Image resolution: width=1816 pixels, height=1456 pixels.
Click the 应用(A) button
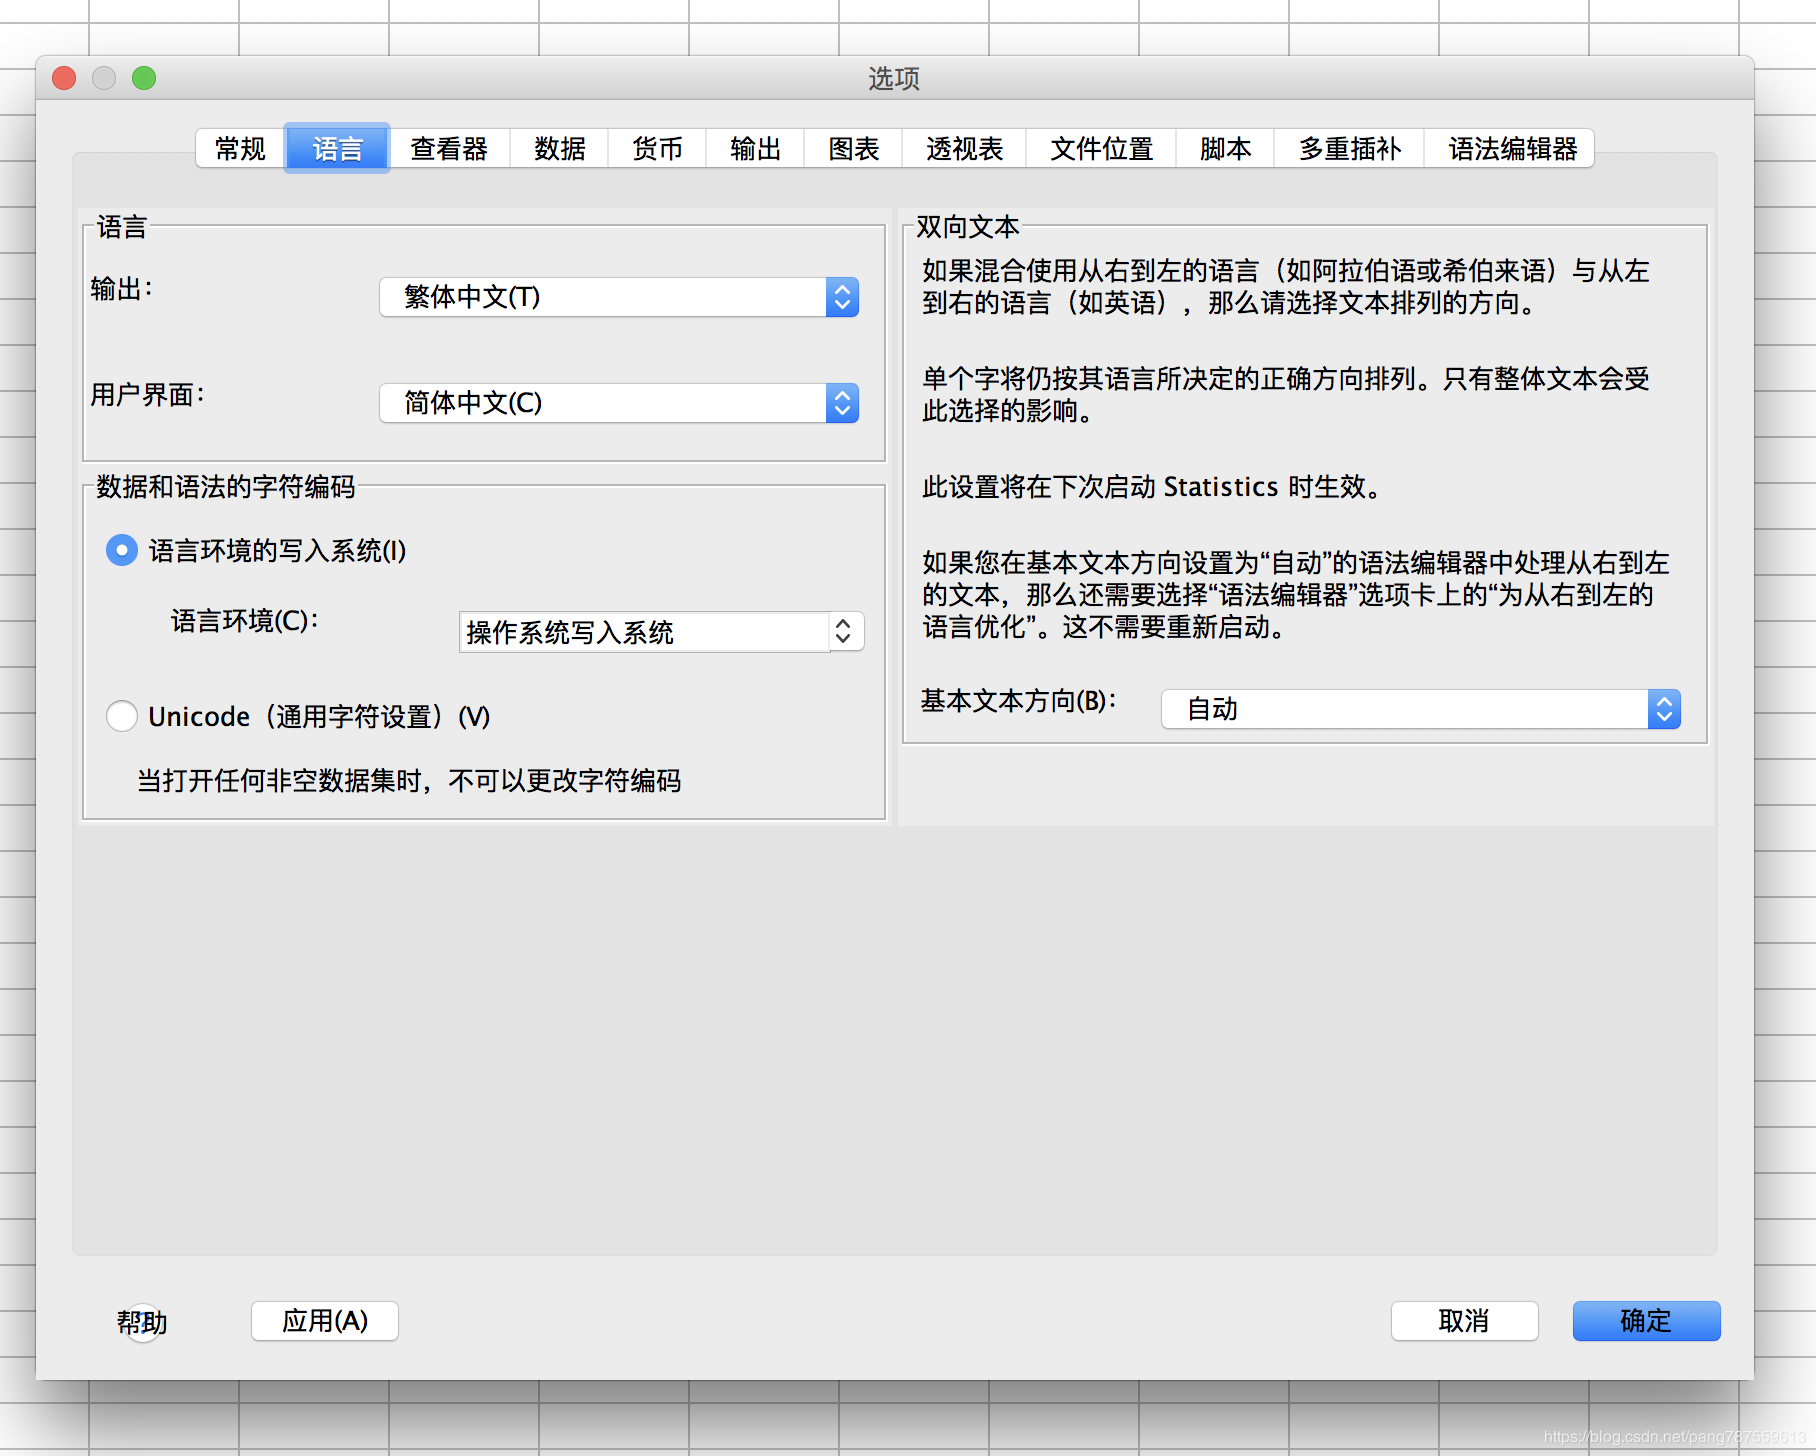tap(325, 1321)
